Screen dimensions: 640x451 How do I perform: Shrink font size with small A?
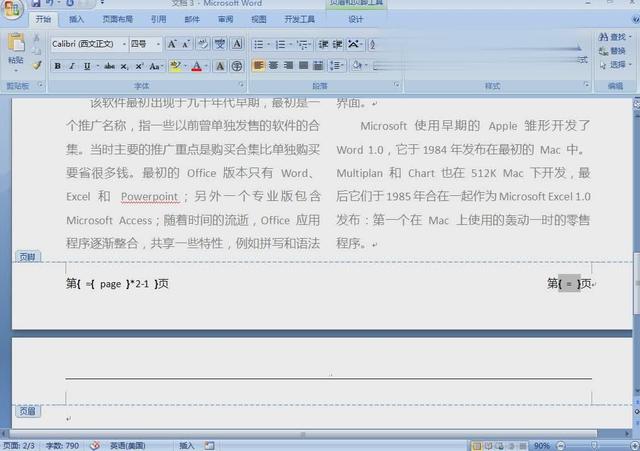186,44
